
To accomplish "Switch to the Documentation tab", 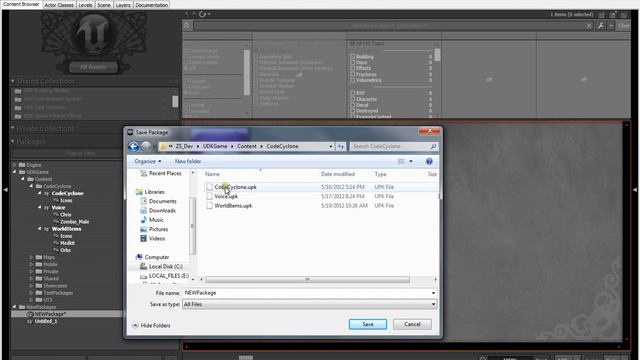I will (x=151, y=5).
